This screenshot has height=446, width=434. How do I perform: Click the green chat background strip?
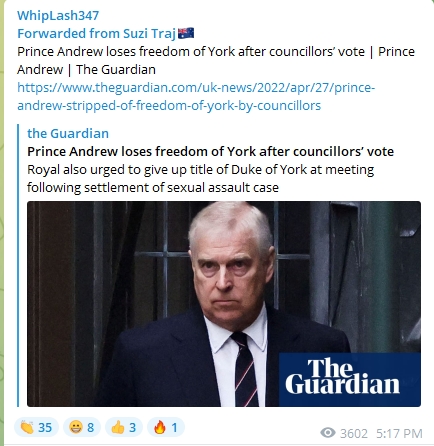pyautogui.click(x=2, y=223)
